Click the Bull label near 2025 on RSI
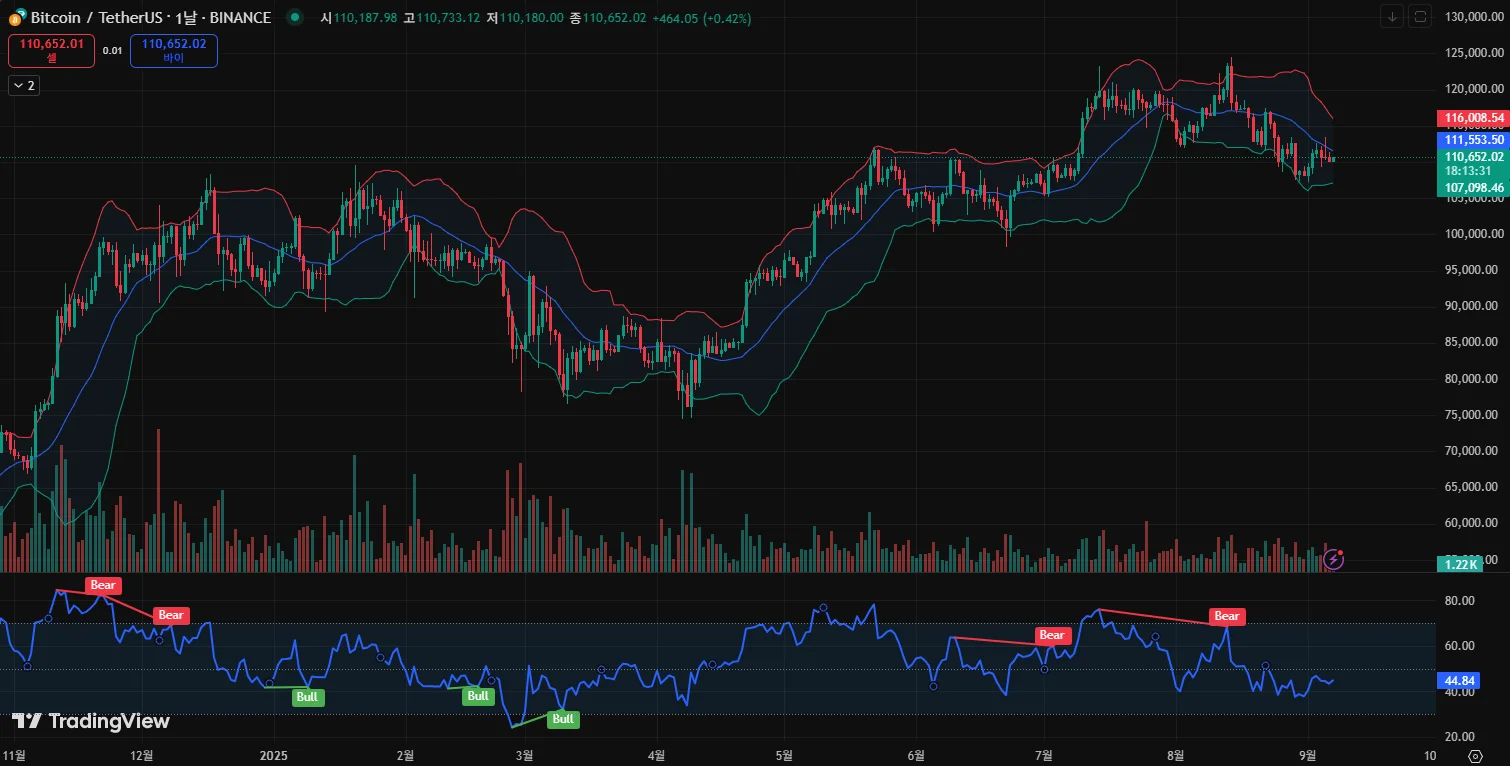 (308, 697)
